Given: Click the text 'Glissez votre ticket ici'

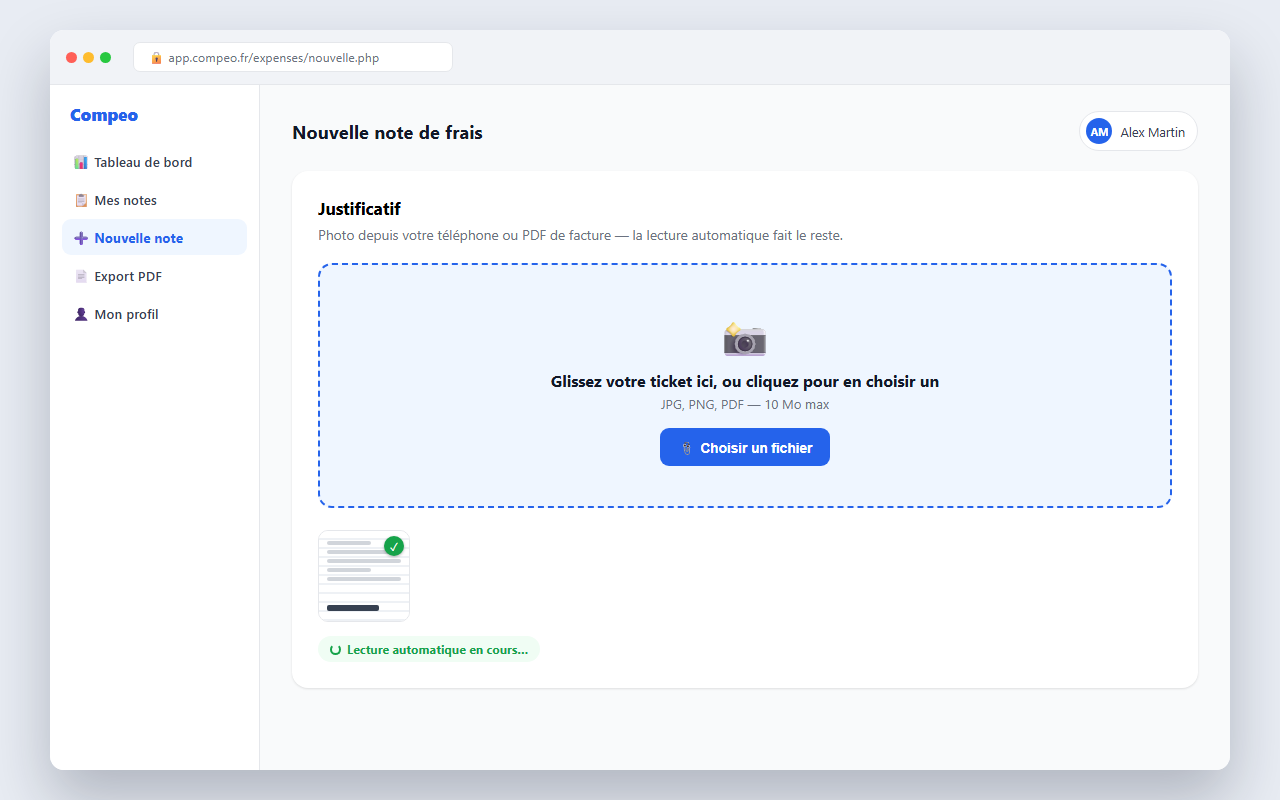Looking at the screenshot, I should [x=633, y=382].
